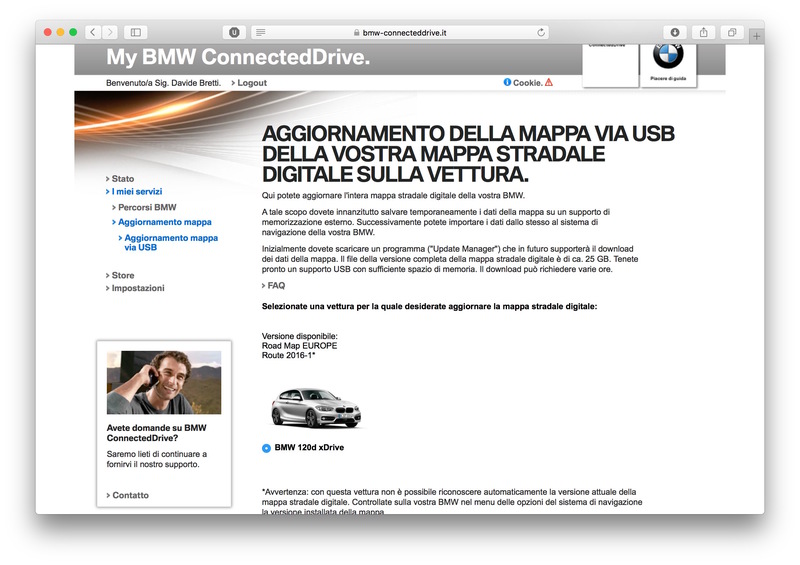This screenshot has height=565, width=800.
Task: Click the Contatto link
Action: click(x=131, y=495)
